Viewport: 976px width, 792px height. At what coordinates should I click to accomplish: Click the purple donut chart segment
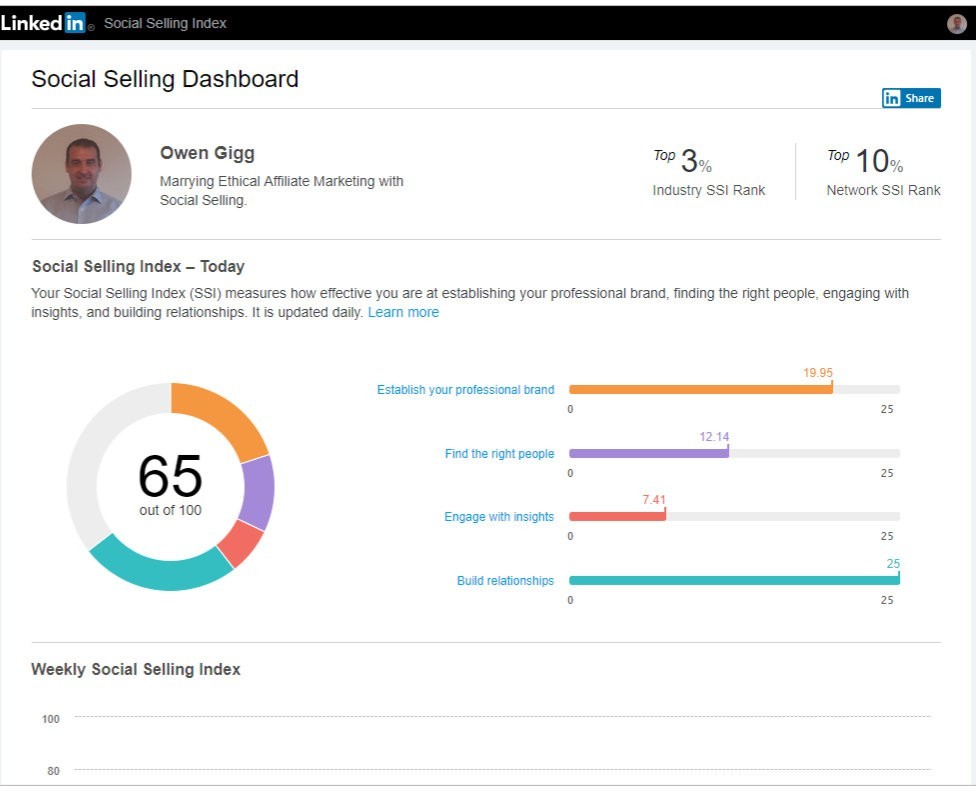[258, 492]
